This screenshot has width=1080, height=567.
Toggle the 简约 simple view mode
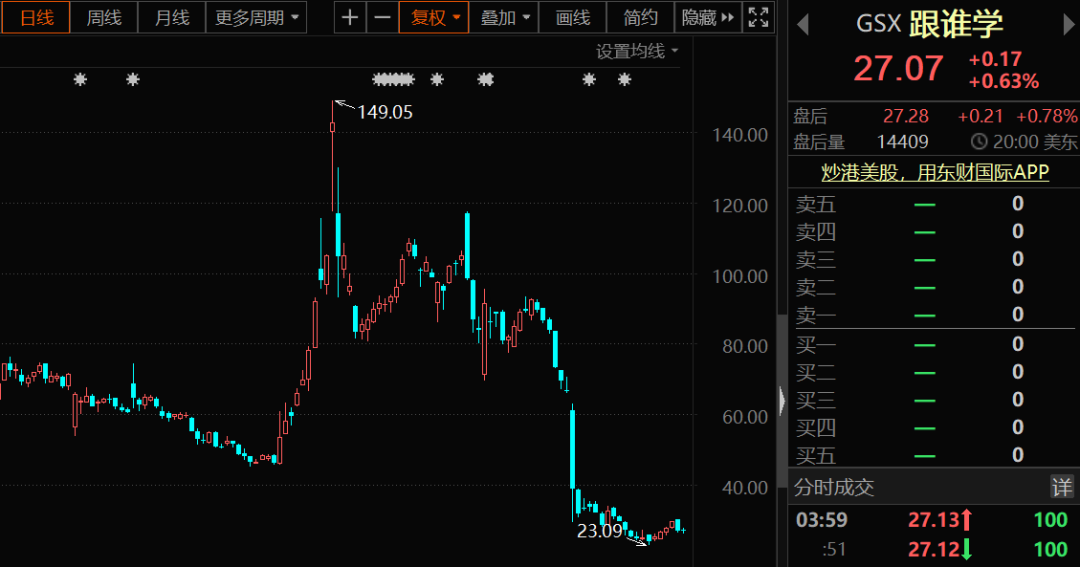click(640, 17)
